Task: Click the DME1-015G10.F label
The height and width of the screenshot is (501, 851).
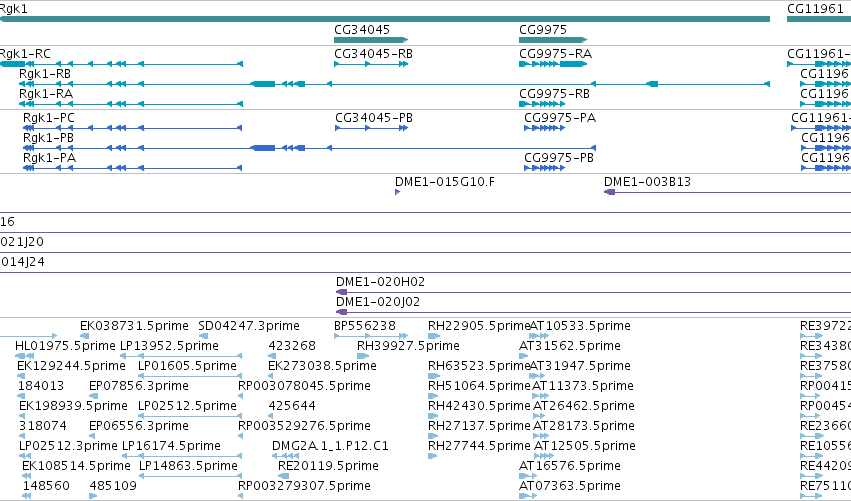Action: pyautogui.click(x=445, y=182)
